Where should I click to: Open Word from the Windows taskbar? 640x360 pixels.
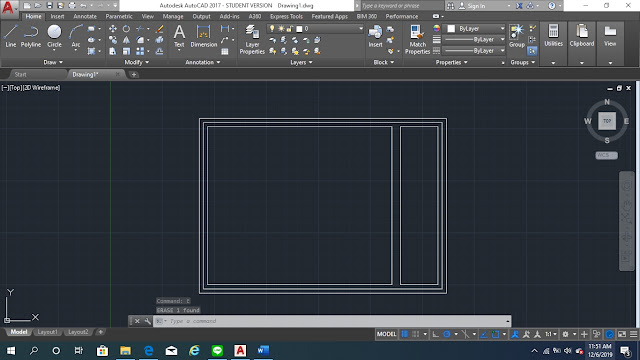[x=263, y=351]
